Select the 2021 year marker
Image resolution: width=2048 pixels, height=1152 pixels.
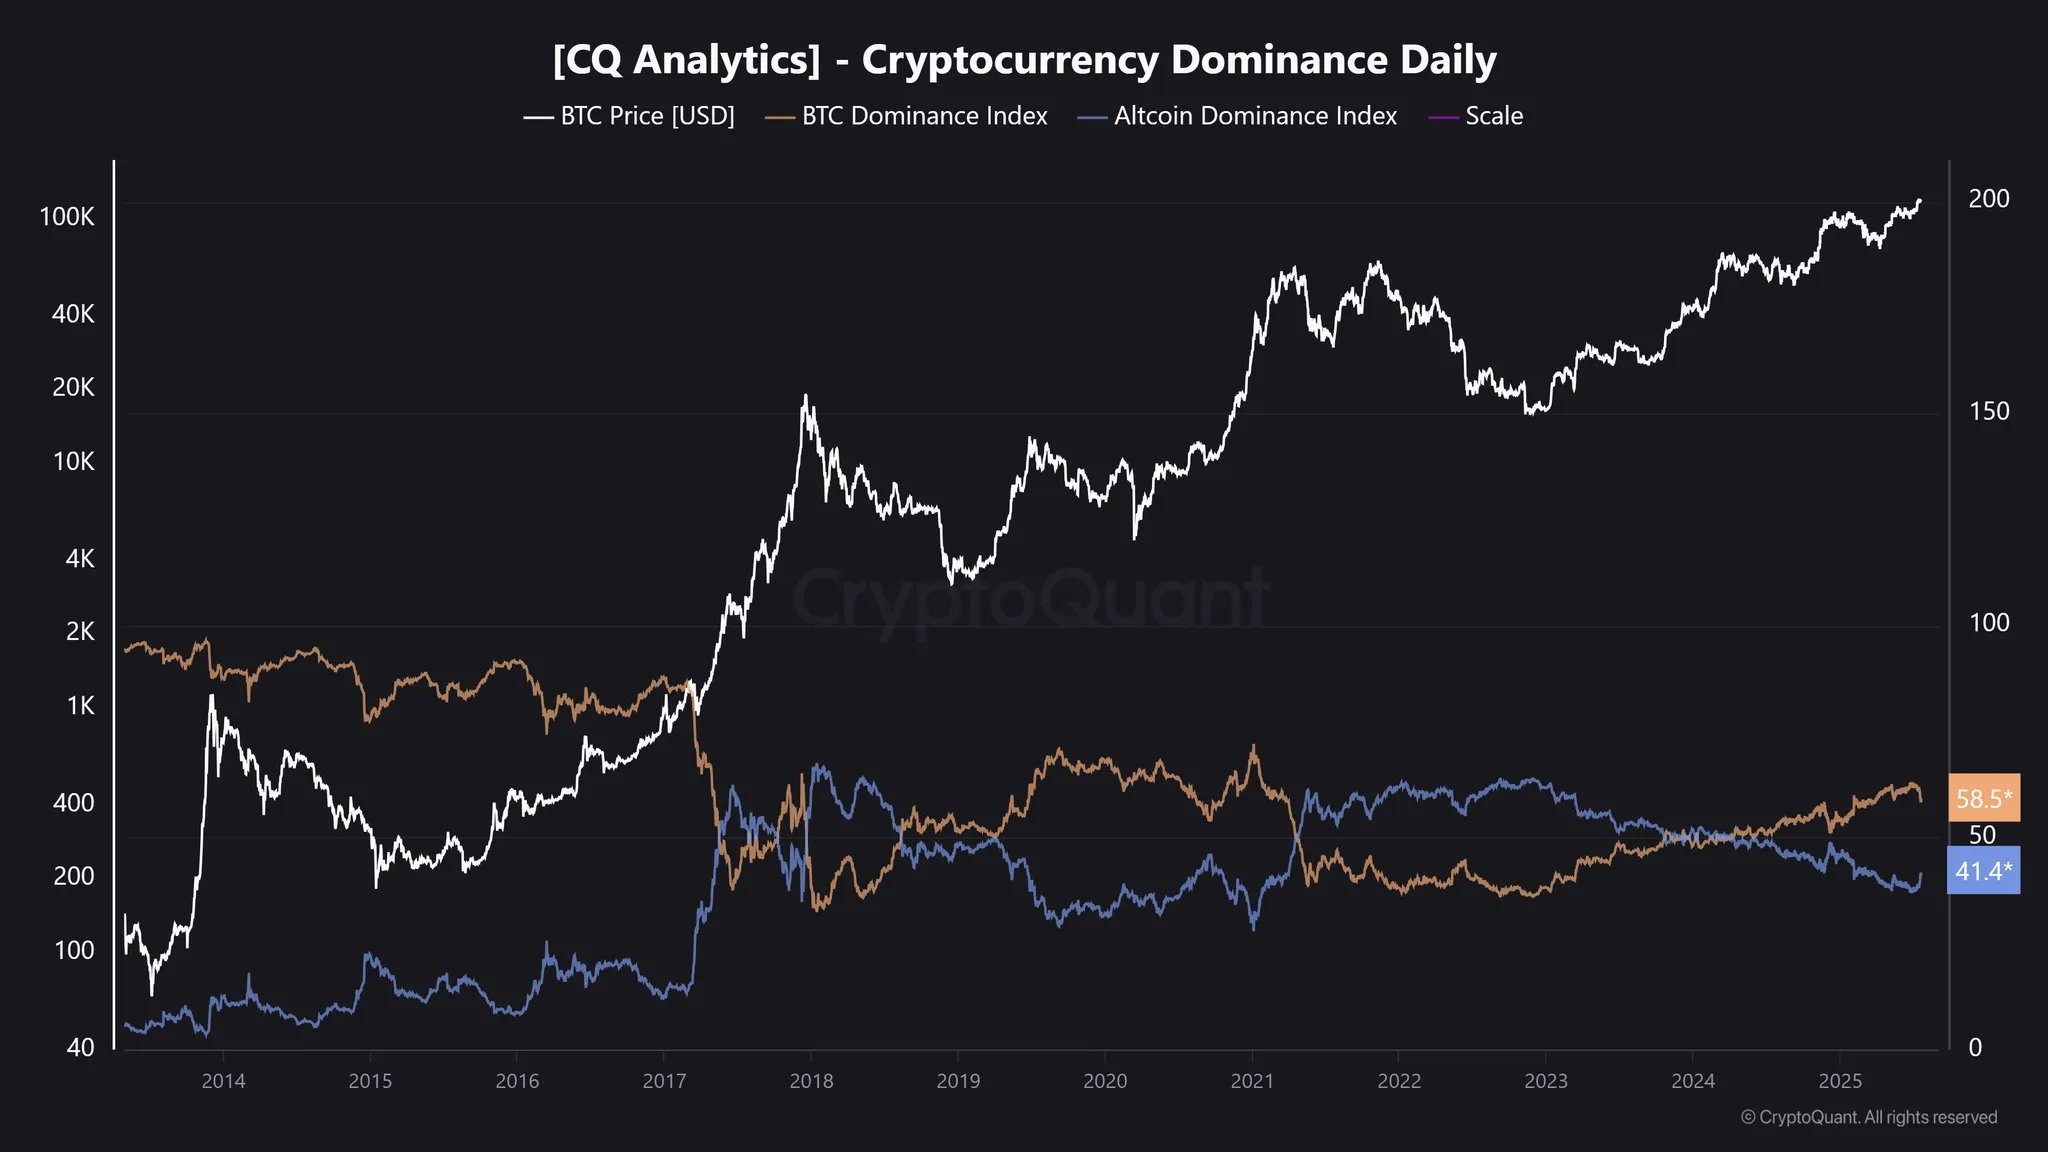coord(1252,1081)
